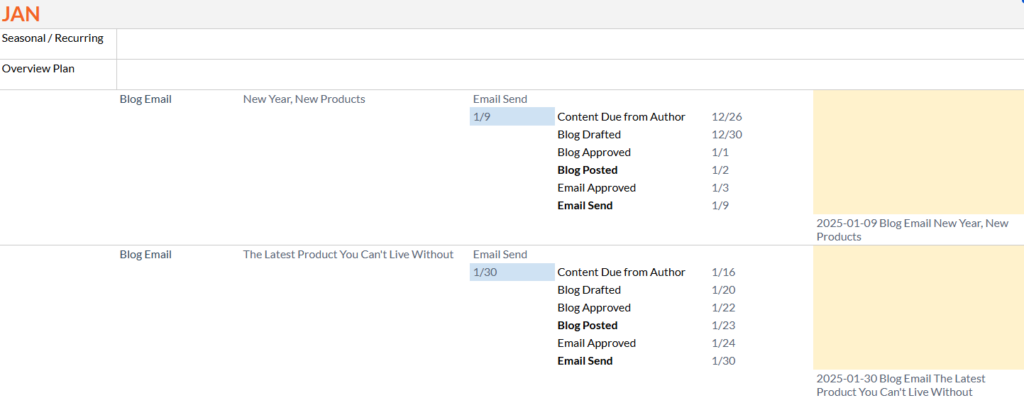Select the blue 1/30 send date cell
1024x398 pixels.
click(x=512, y=272)
